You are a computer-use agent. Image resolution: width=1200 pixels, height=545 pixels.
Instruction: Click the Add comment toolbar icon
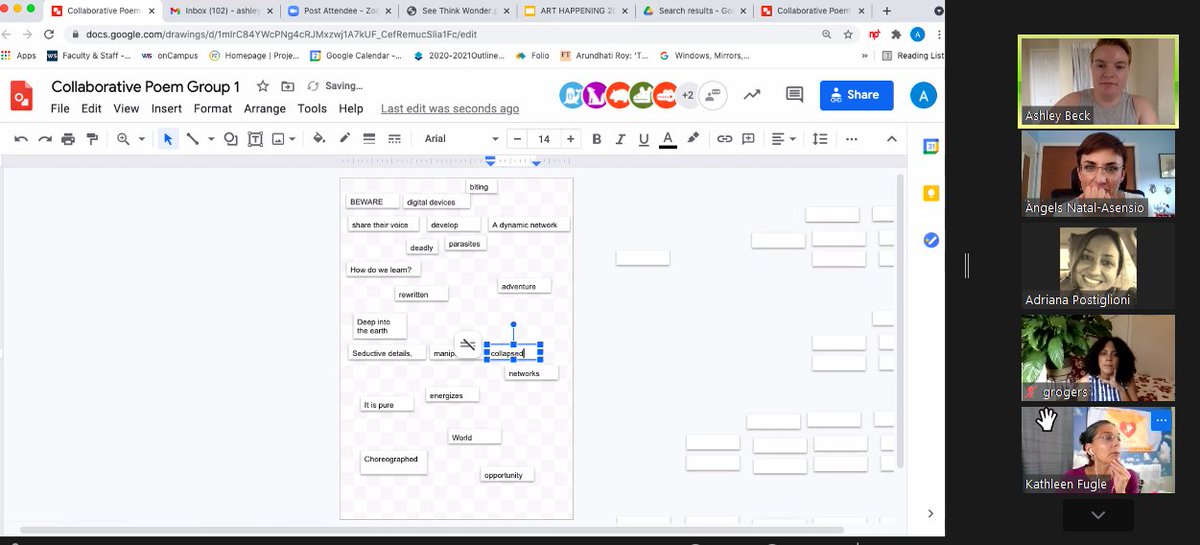coord(748,139)
